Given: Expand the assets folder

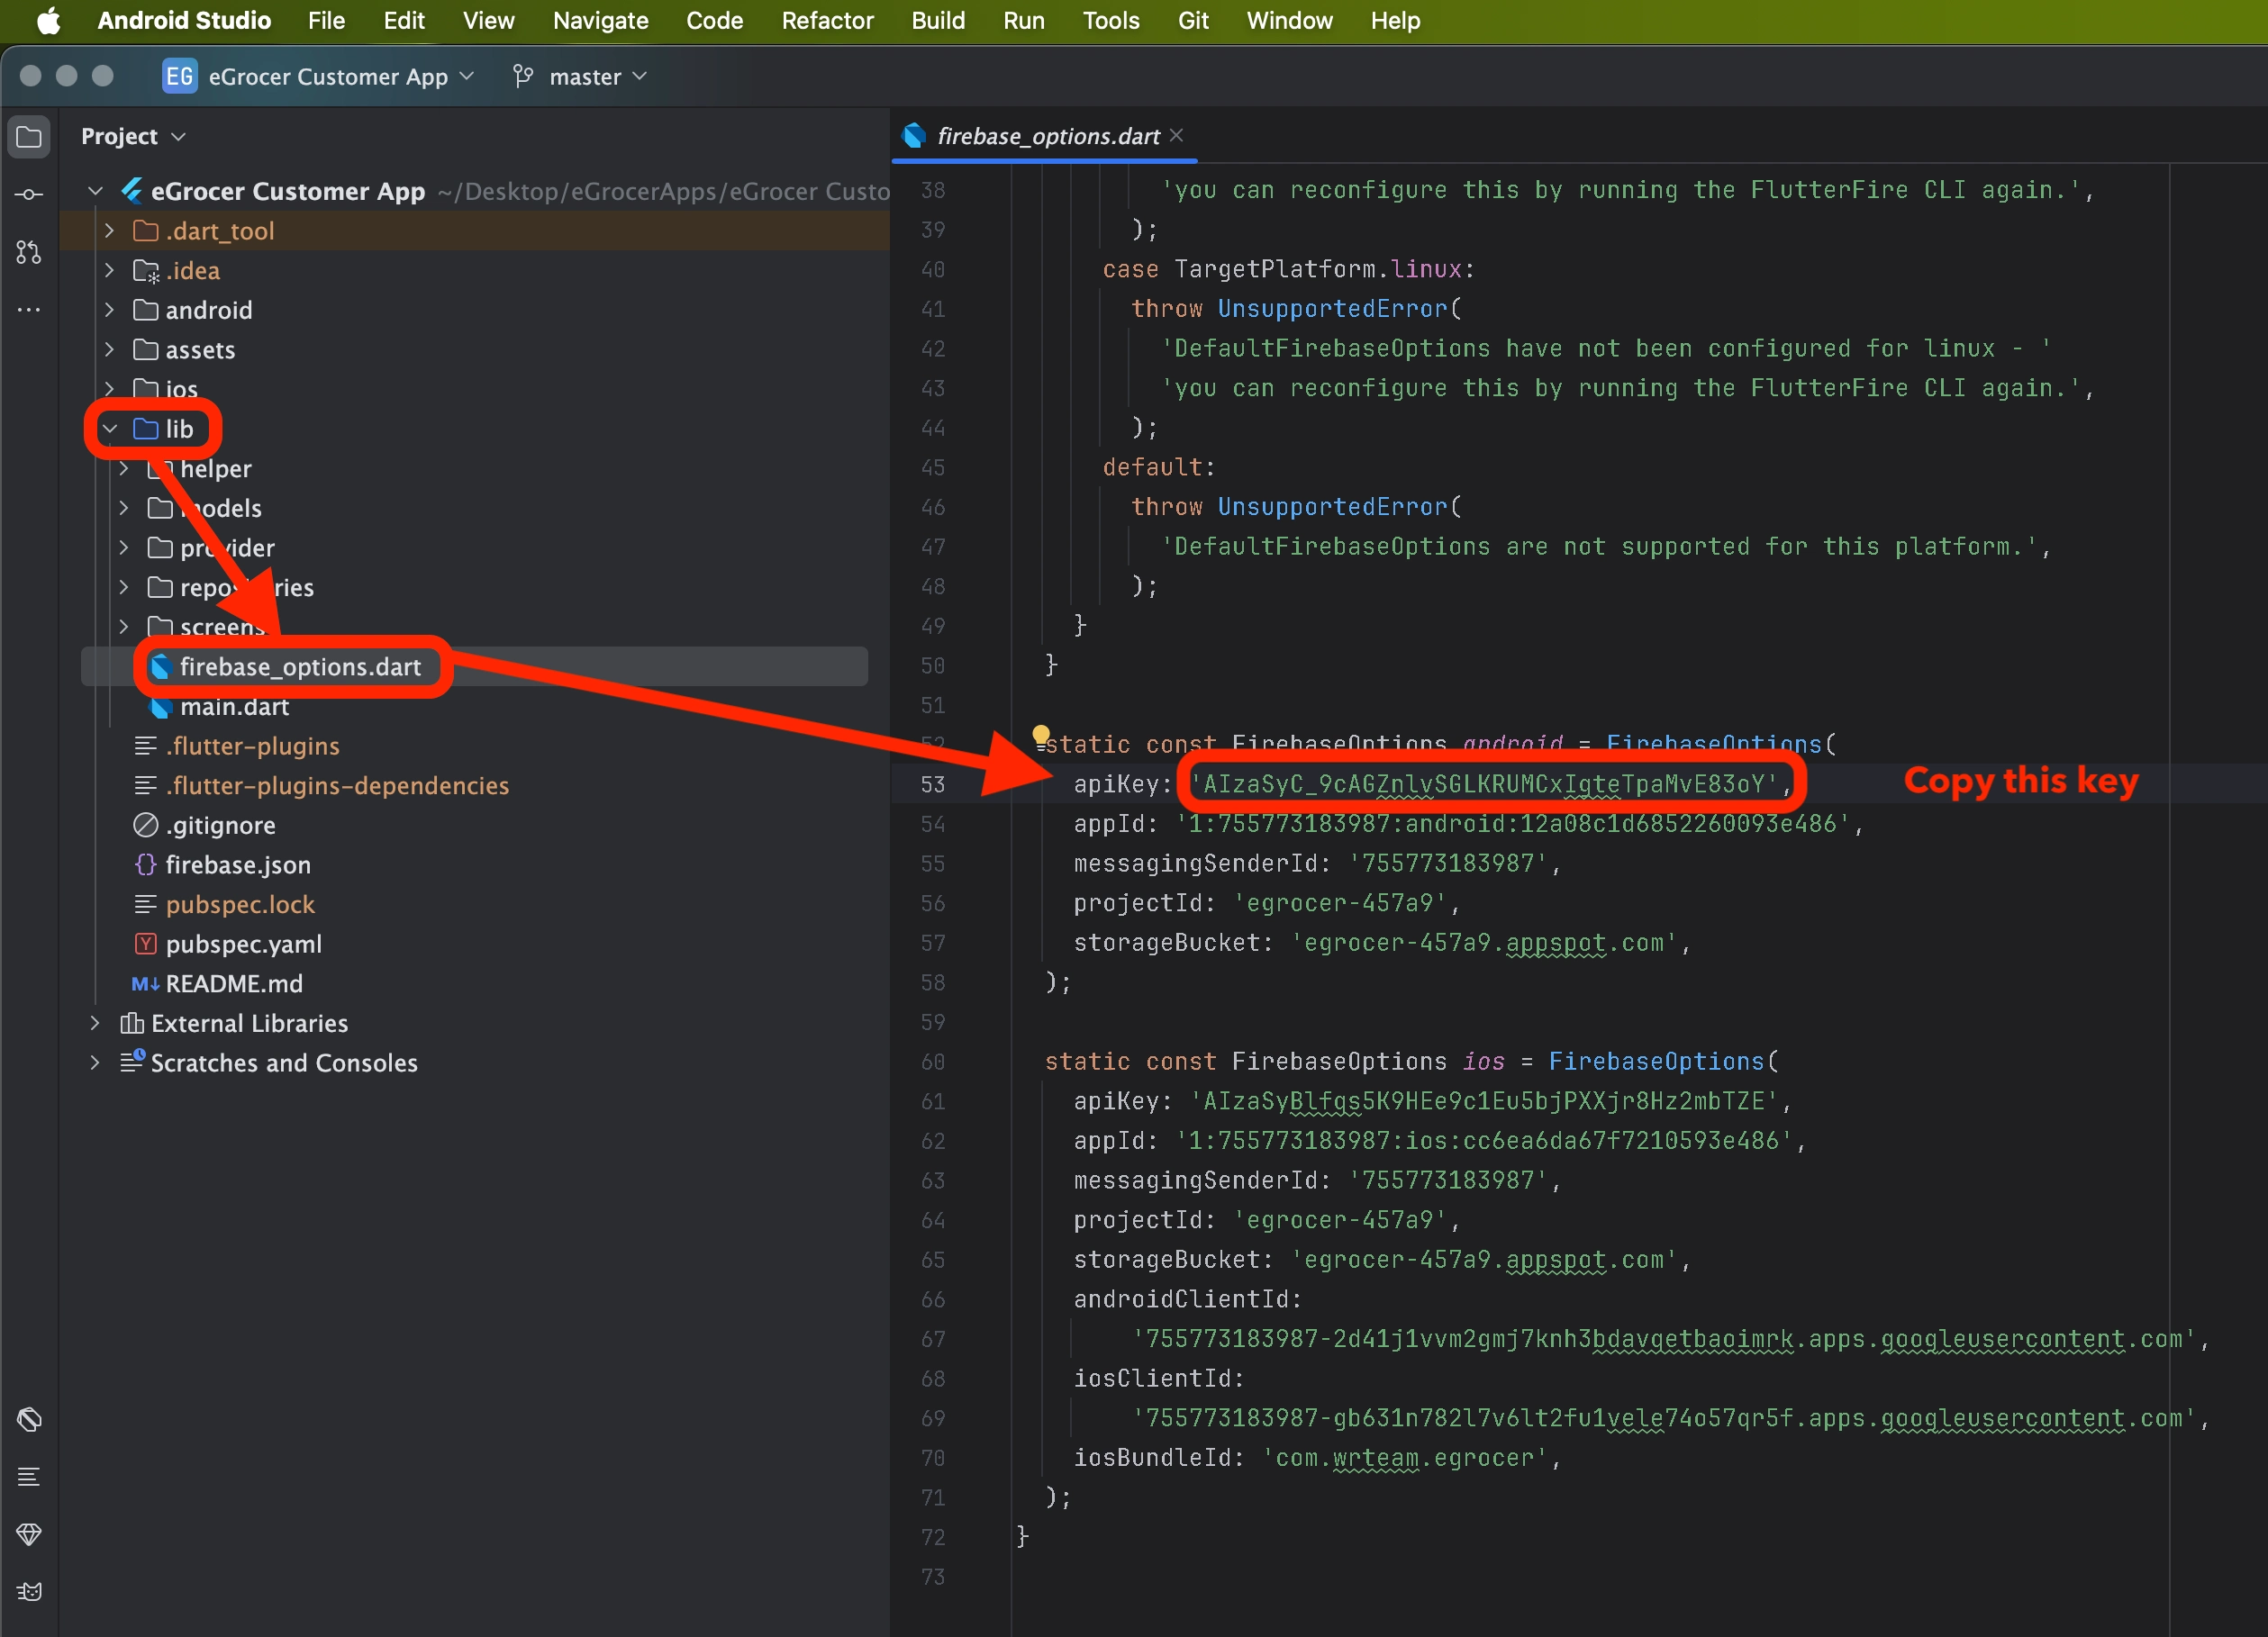Looking at the screenshot, I should click(x=109, y=350).
